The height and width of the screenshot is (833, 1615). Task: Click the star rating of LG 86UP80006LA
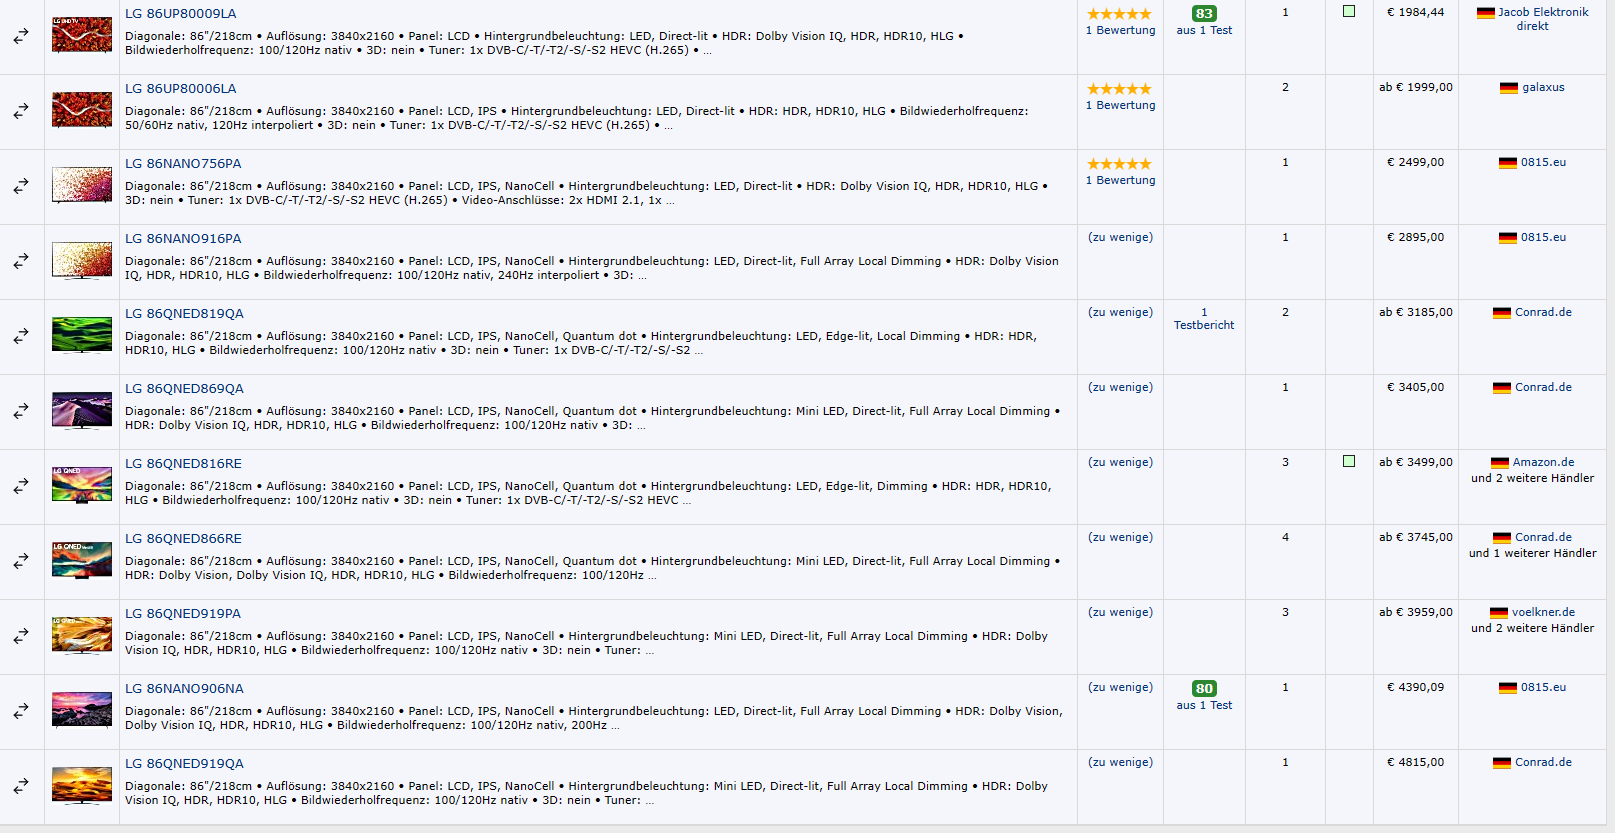pyautogui.click(x=1119, y=89)
